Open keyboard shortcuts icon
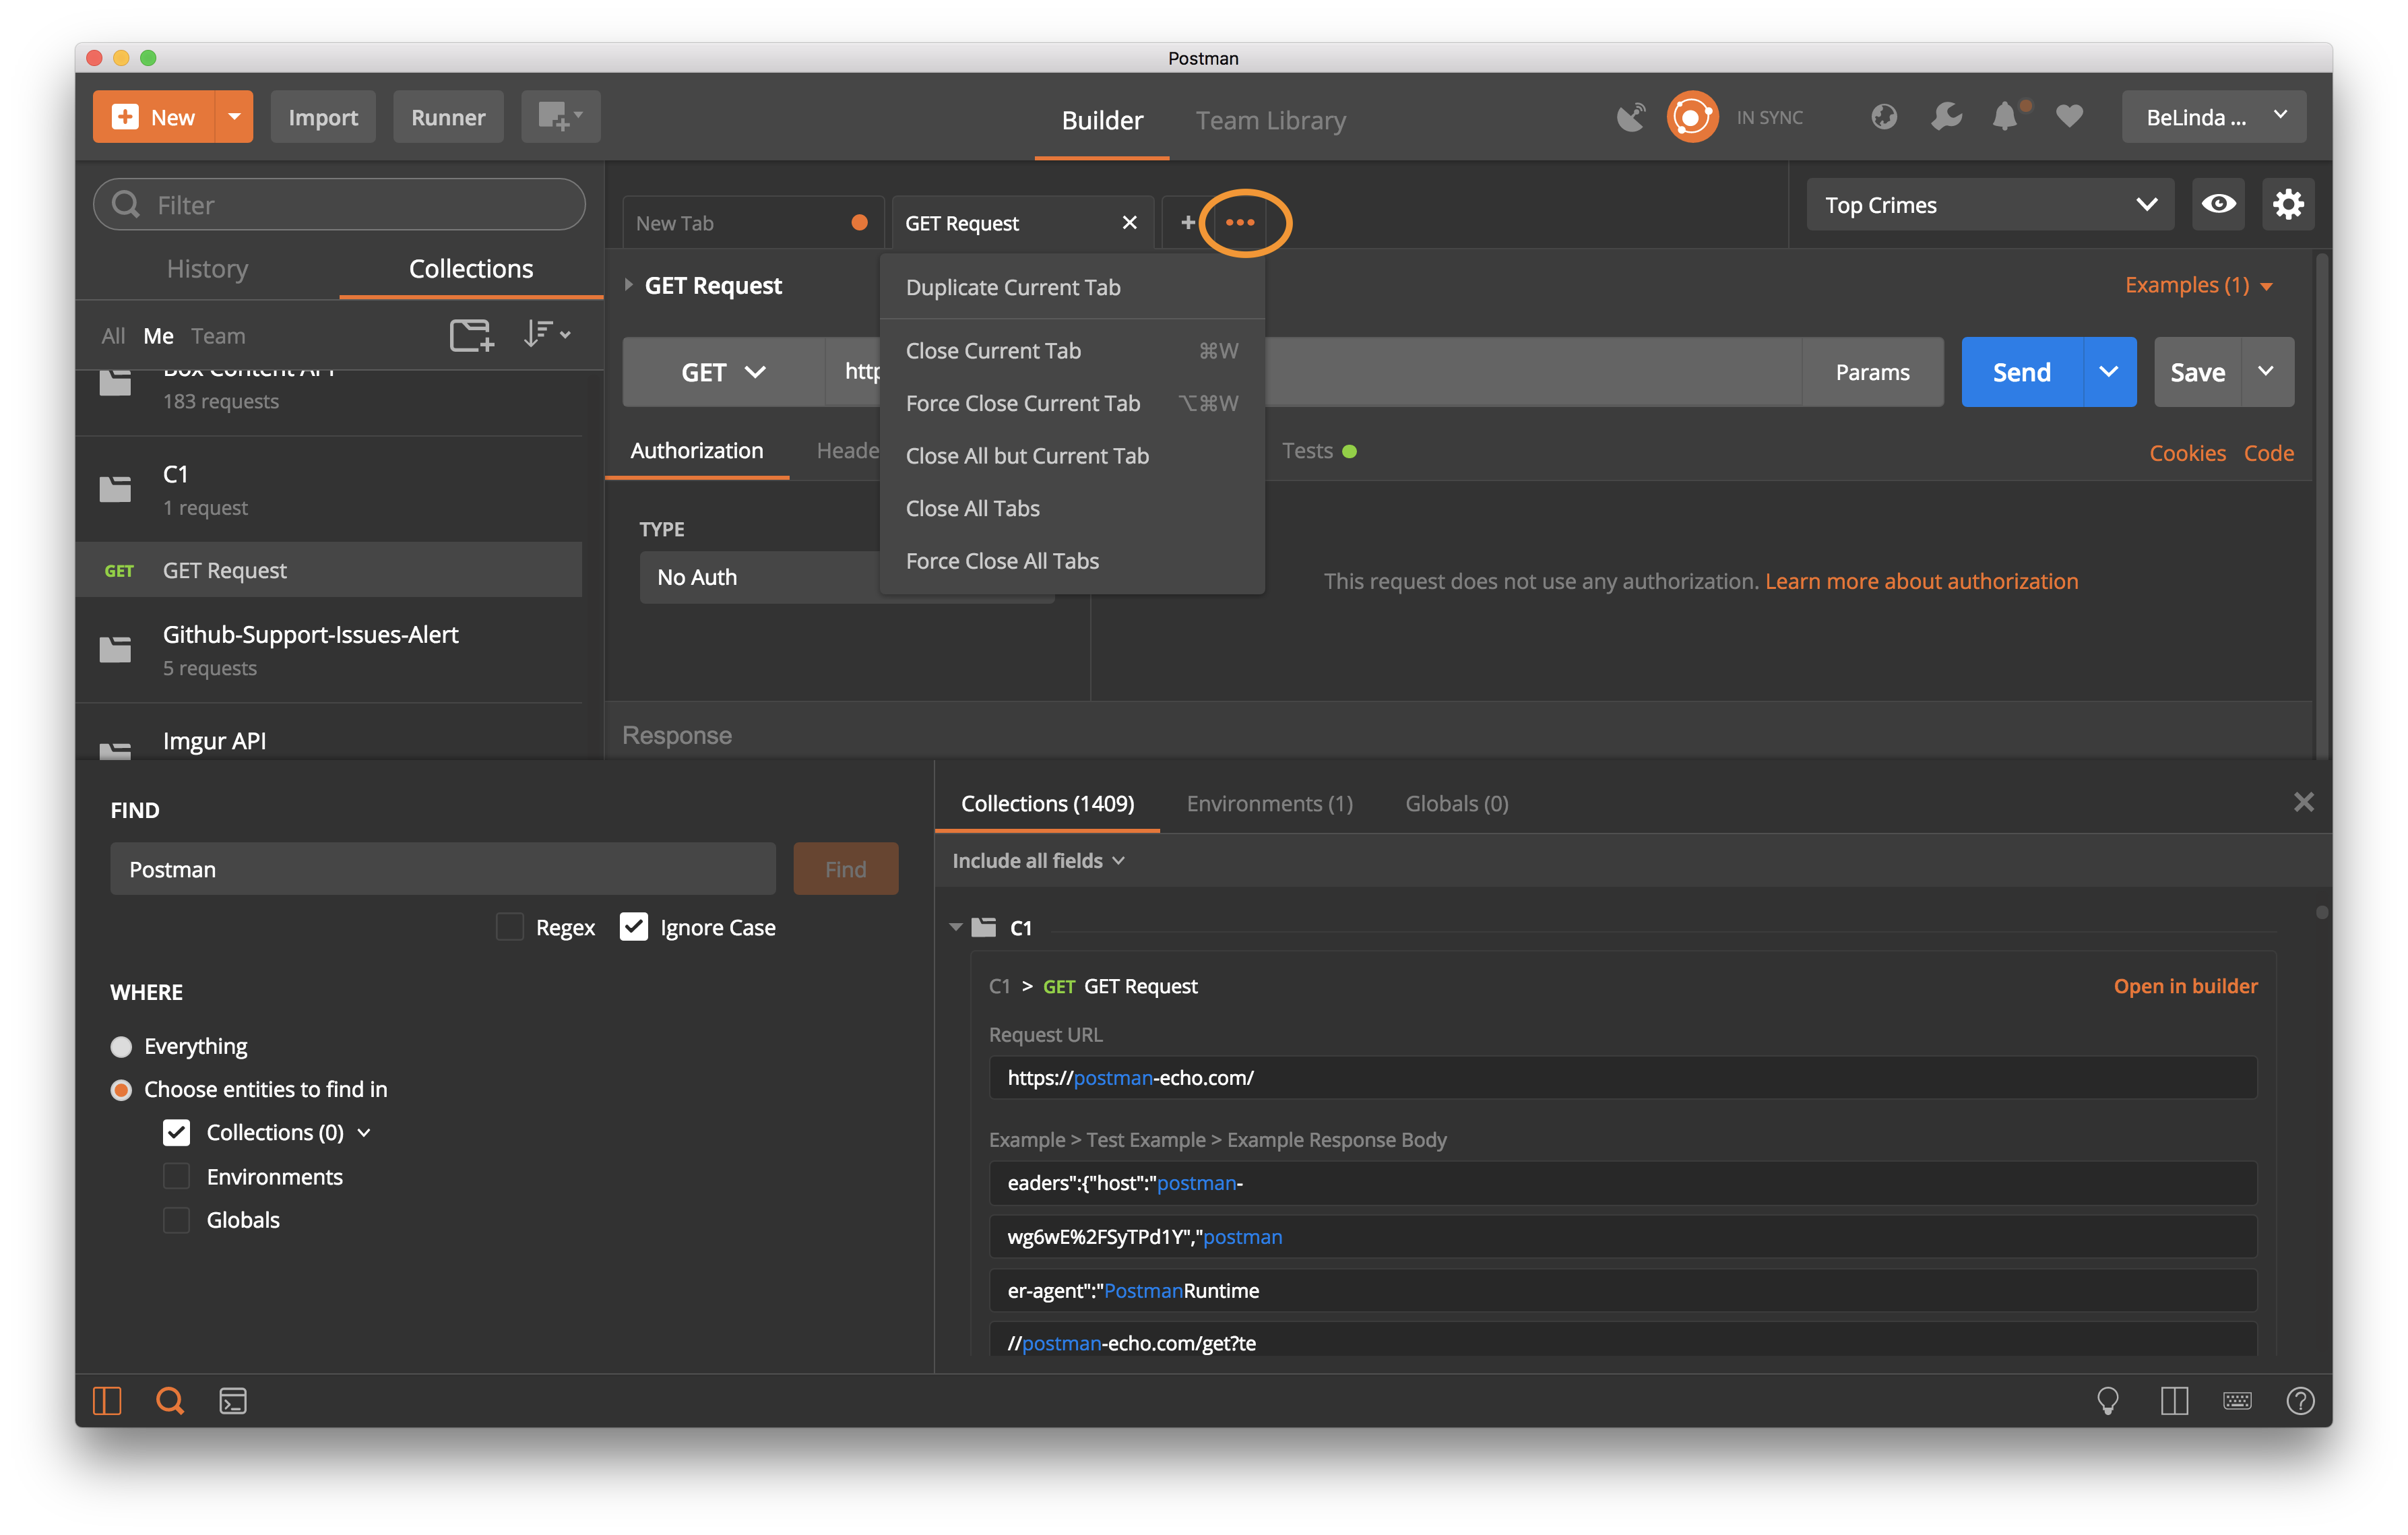Viewport: 2408px width, 1535px height. coord(2237,1400)
